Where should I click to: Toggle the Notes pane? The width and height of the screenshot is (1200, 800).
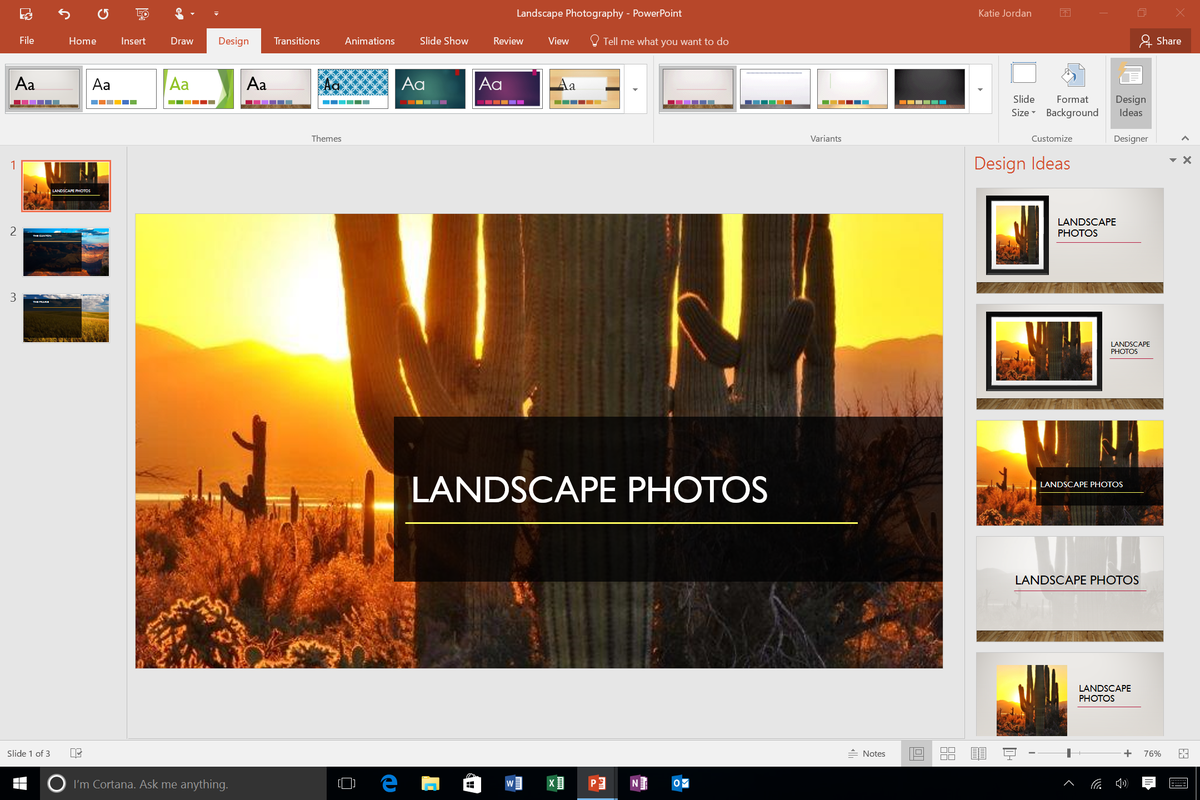(x=867, y=753)
